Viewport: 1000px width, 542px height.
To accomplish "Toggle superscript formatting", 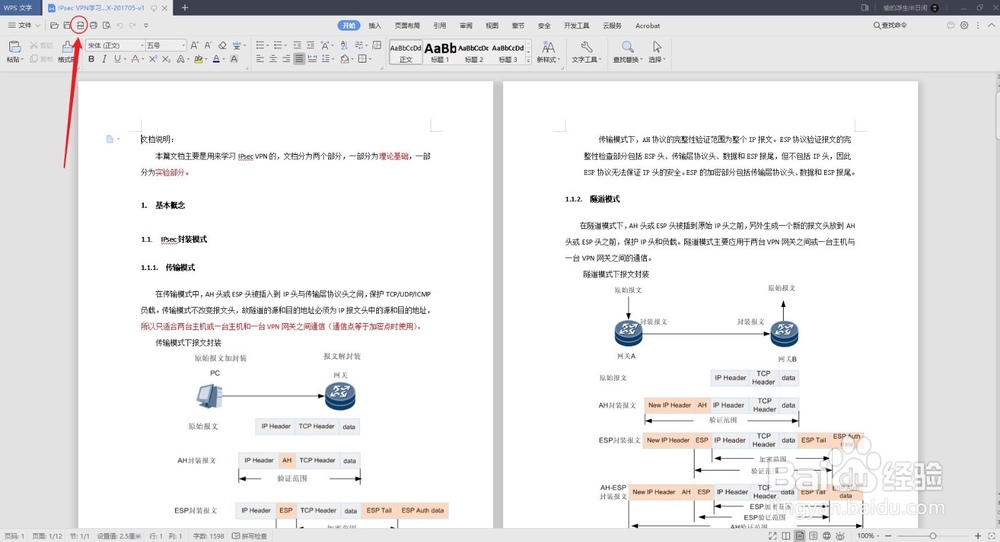I will click(x=153, y=59).
